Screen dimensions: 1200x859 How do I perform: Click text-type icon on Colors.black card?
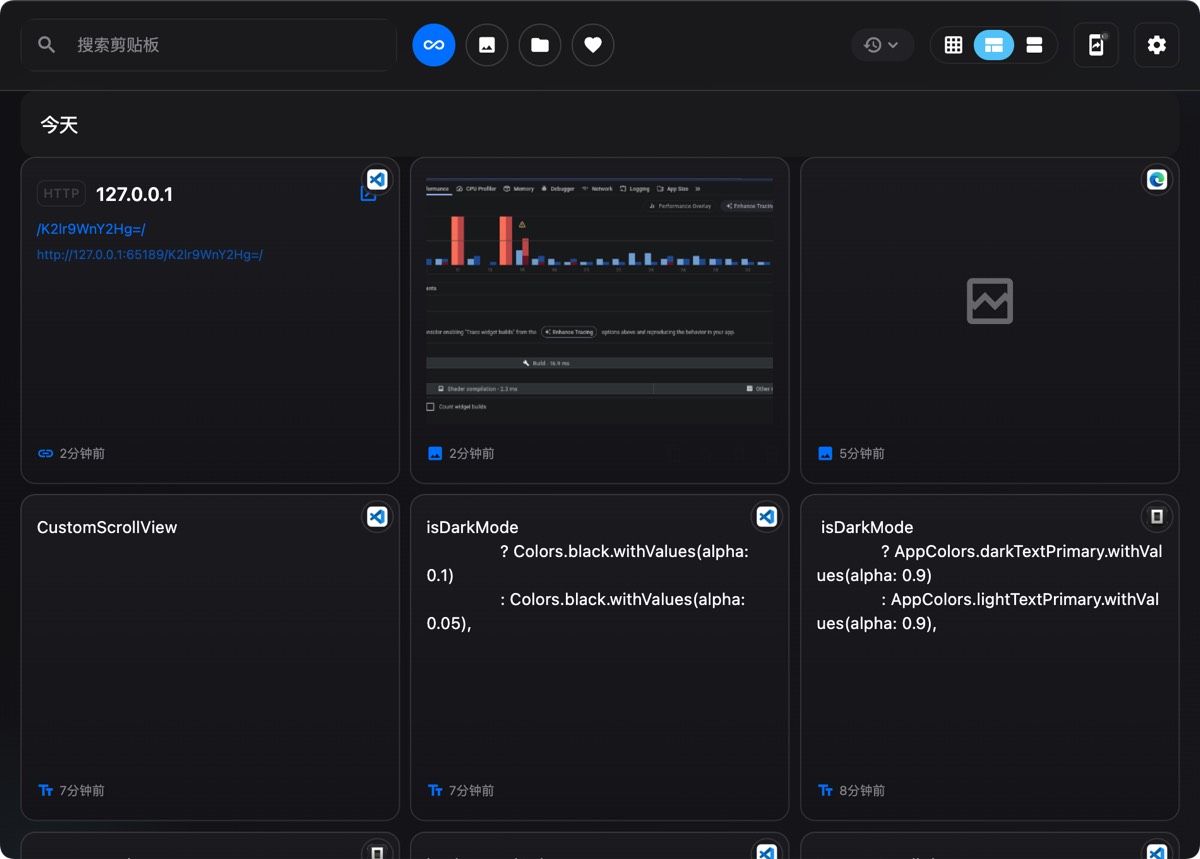point(435,790)
